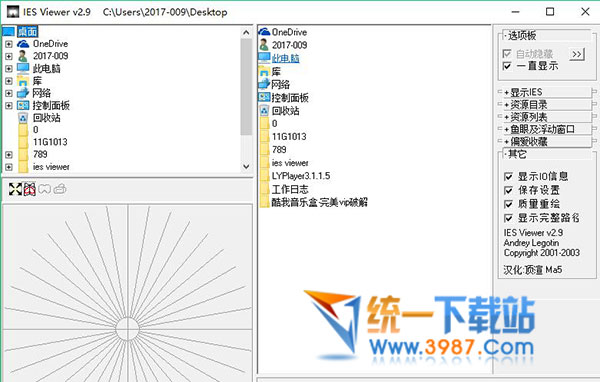Select the 0 folder in the file list
The image size is (600, 382).
[x=274, y=124]
